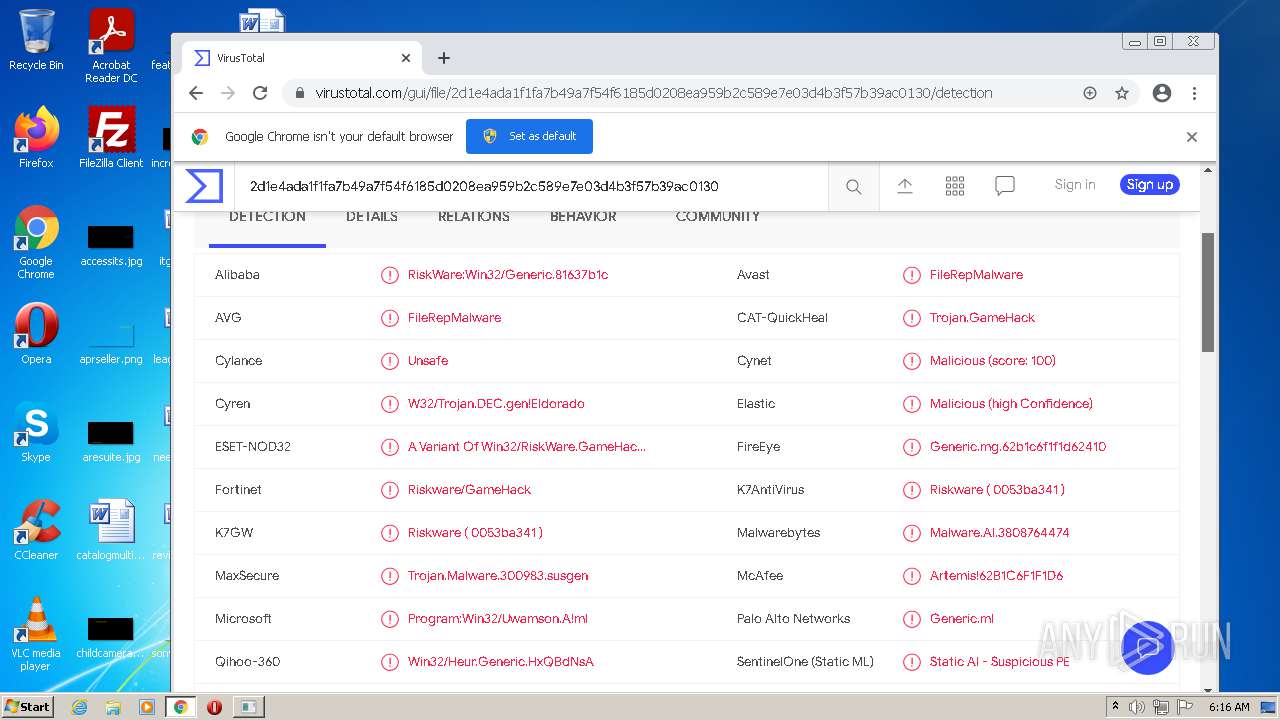Switch to the DETAILS tab

(x=372, y=217)
